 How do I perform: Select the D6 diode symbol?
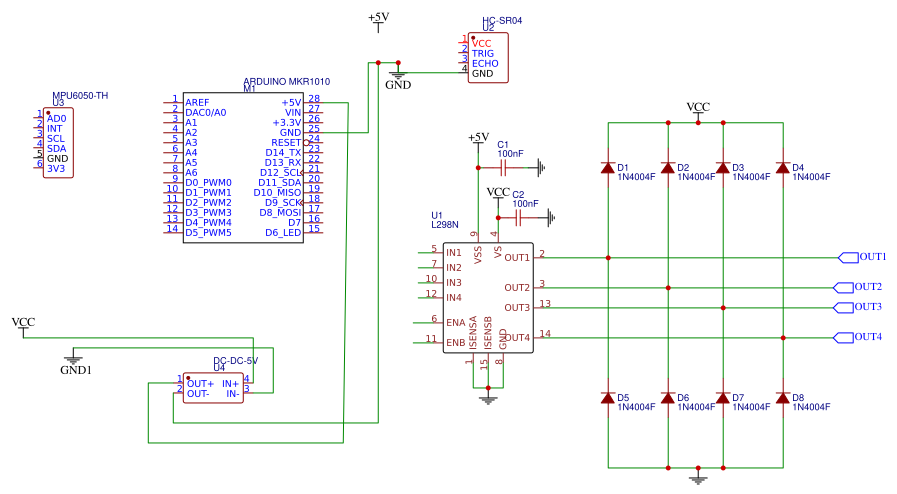pyautogui.click(x=668, y=397)
